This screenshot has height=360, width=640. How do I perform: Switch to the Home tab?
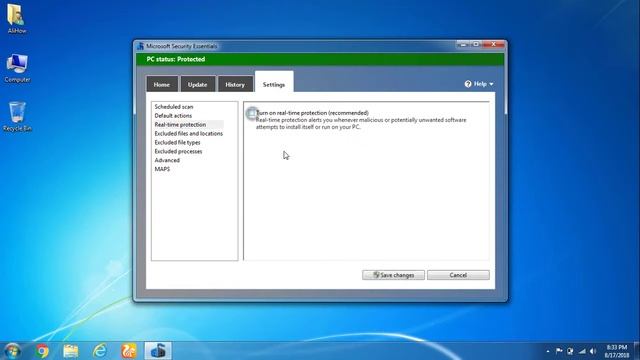162,84
